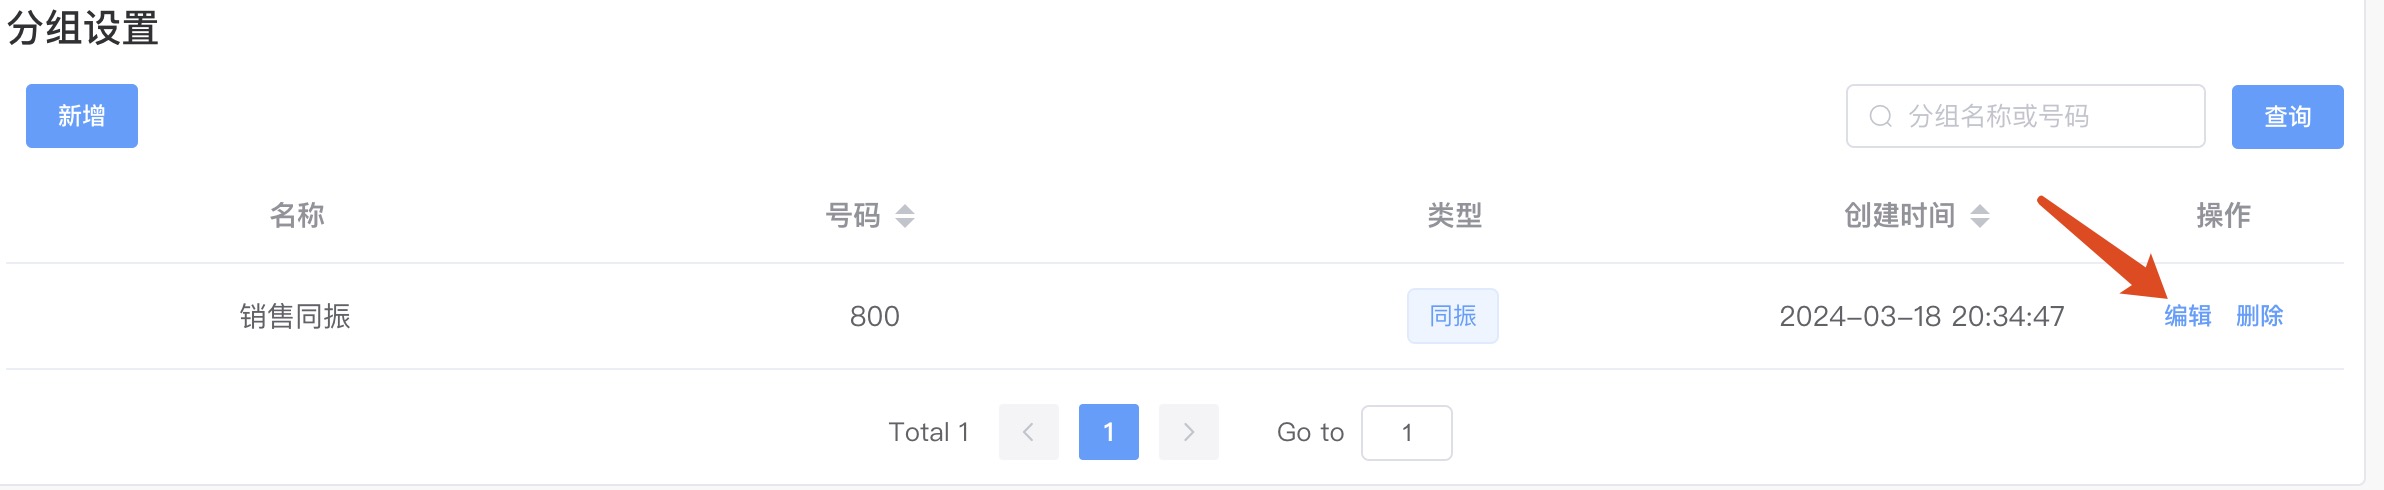Select the 销售同振 name cell
The height and width of the screenshot is (490, 2384).
click(295, 316)
